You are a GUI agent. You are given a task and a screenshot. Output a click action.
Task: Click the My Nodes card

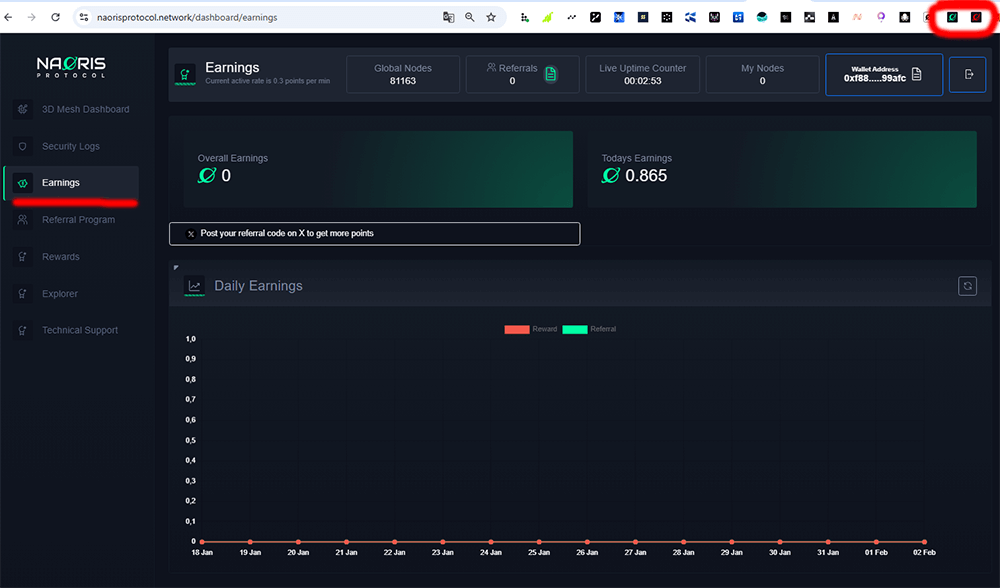coord(762,75)
